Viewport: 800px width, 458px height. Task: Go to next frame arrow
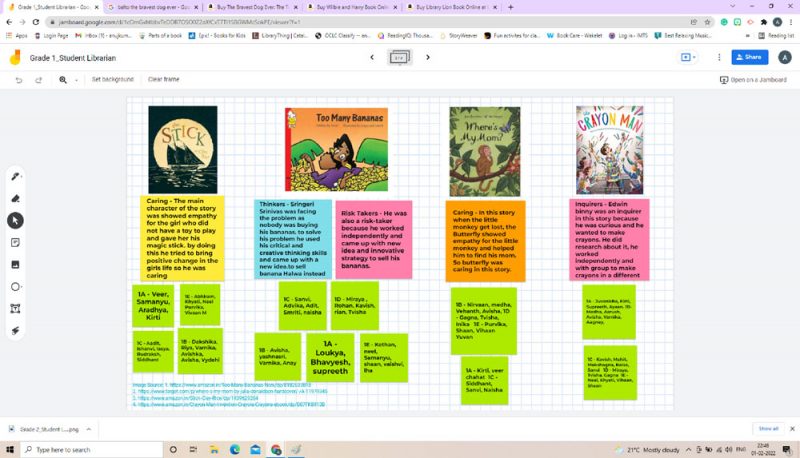tap(428, 57)
